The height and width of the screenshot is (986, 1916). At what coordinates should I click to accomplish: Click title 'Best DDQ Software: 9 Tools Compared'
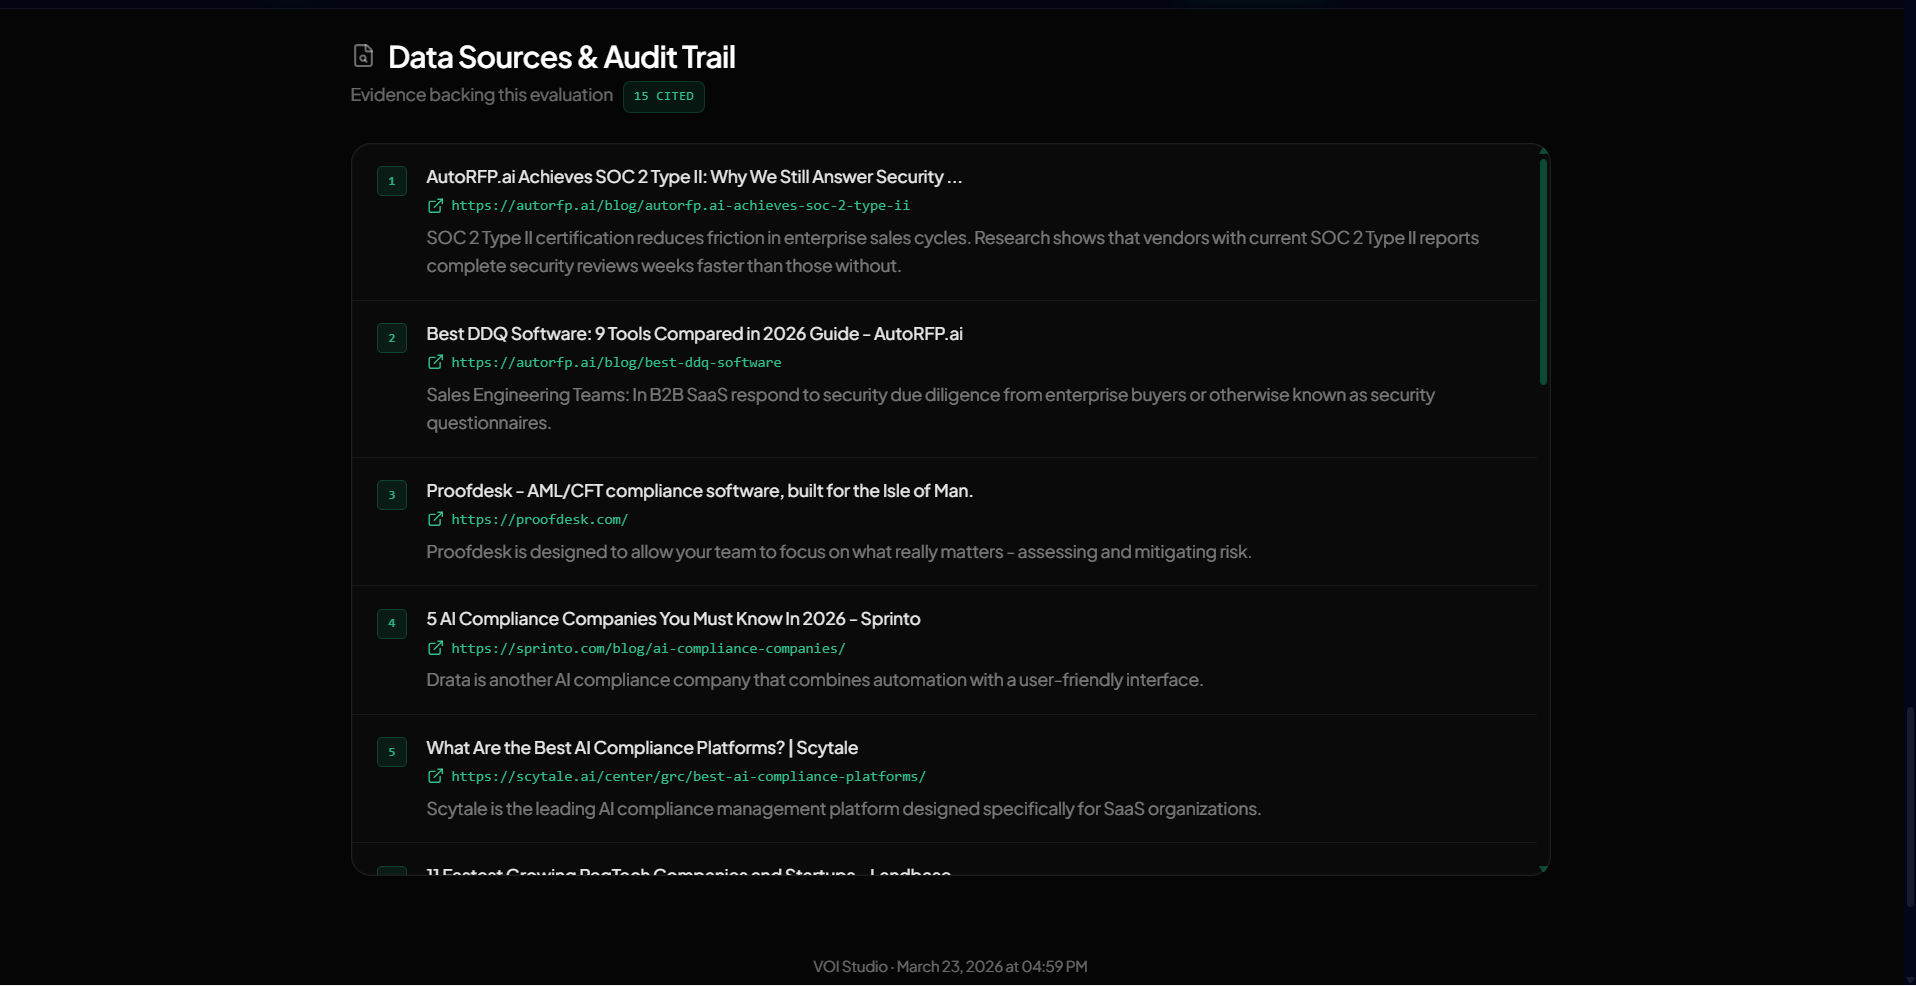coord(694,334)
